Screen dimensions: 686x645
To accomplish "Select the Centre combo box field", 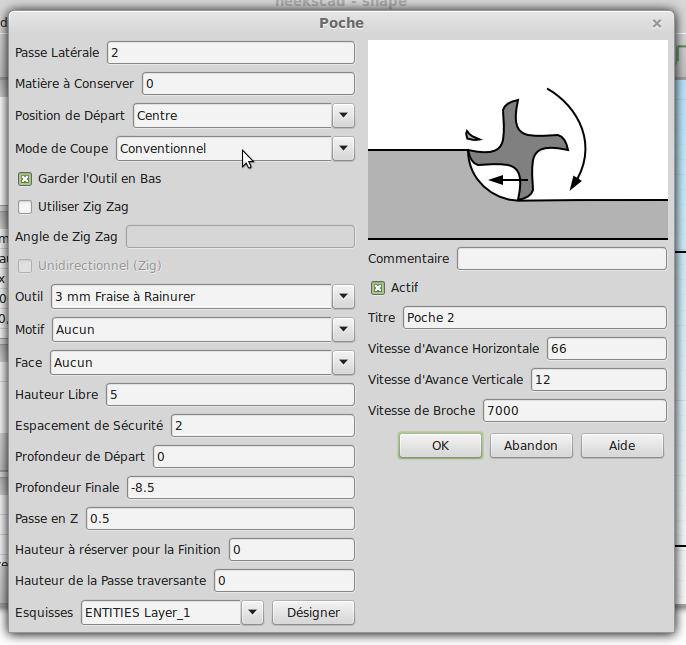I will click(233, 116).
